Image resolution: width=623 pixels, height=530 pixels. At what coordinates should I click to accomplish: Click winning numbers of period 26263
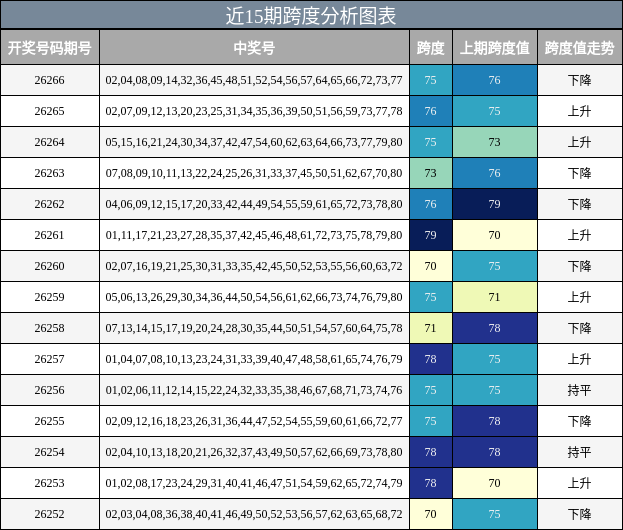tap(254, 173)
